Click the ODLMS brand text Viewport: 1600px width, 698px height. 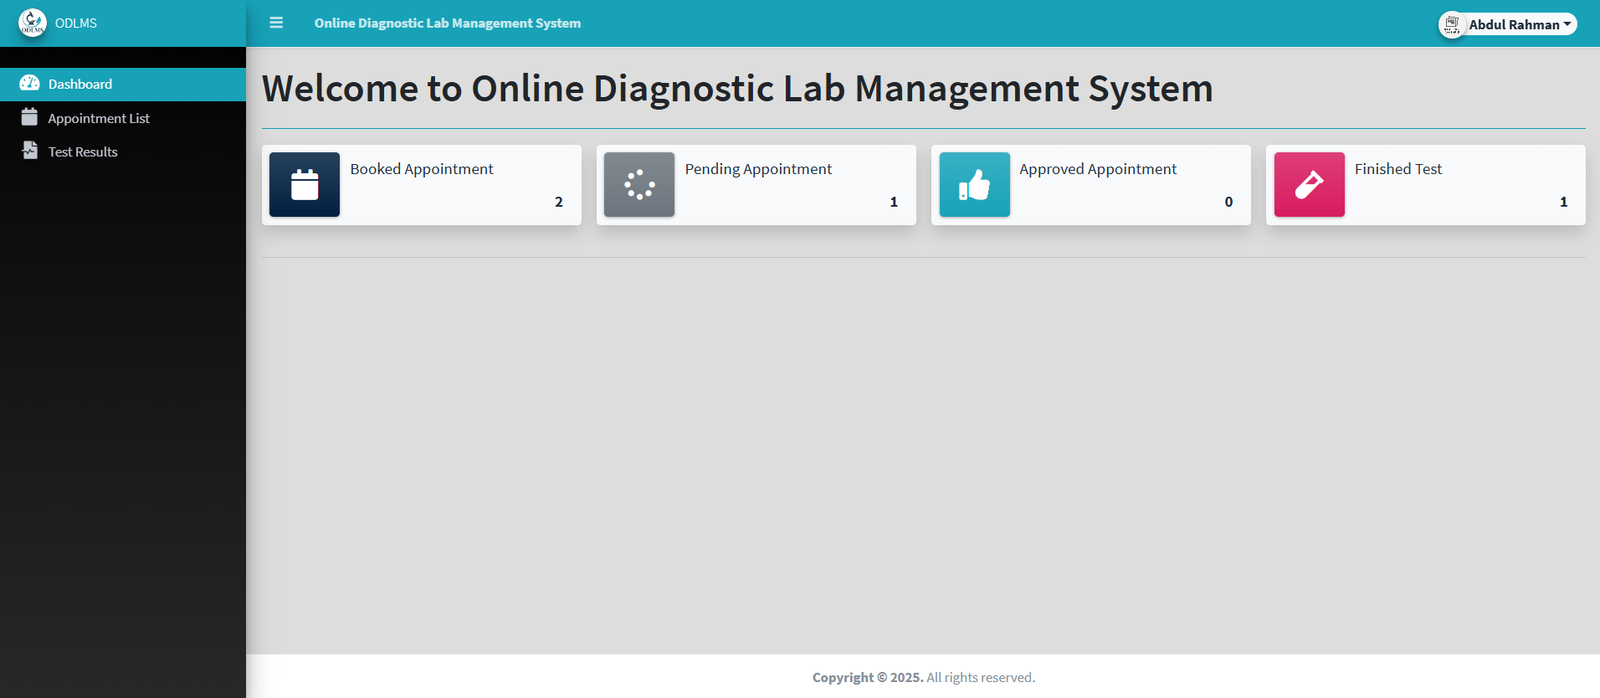click(x=76, y=23)
